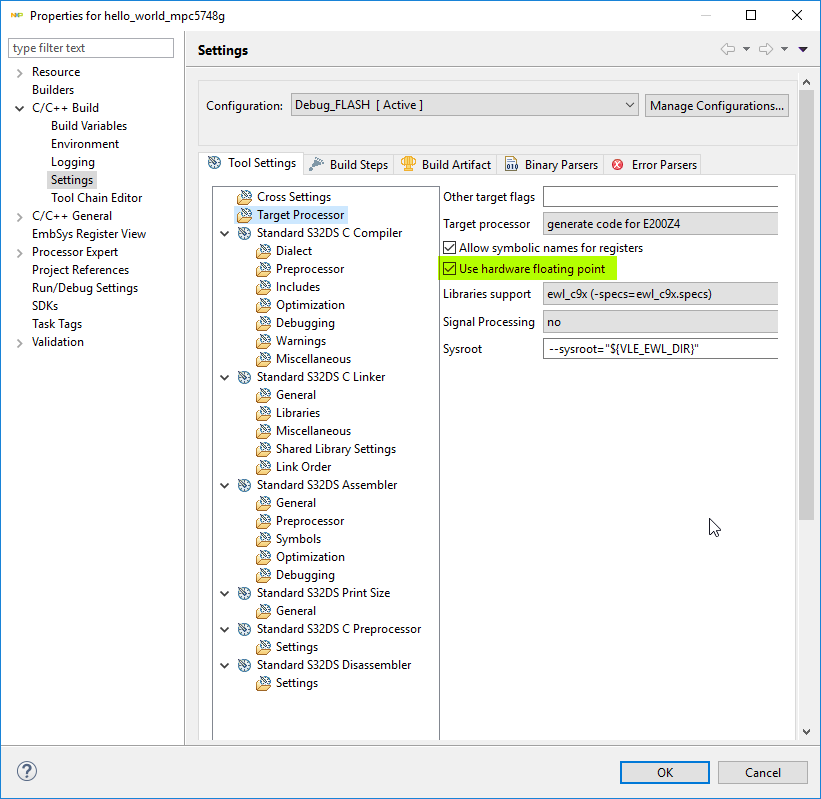Click the Standard S32DS C Linker tool icon
This screenshot has height=799, width=821.
[245, 377]
